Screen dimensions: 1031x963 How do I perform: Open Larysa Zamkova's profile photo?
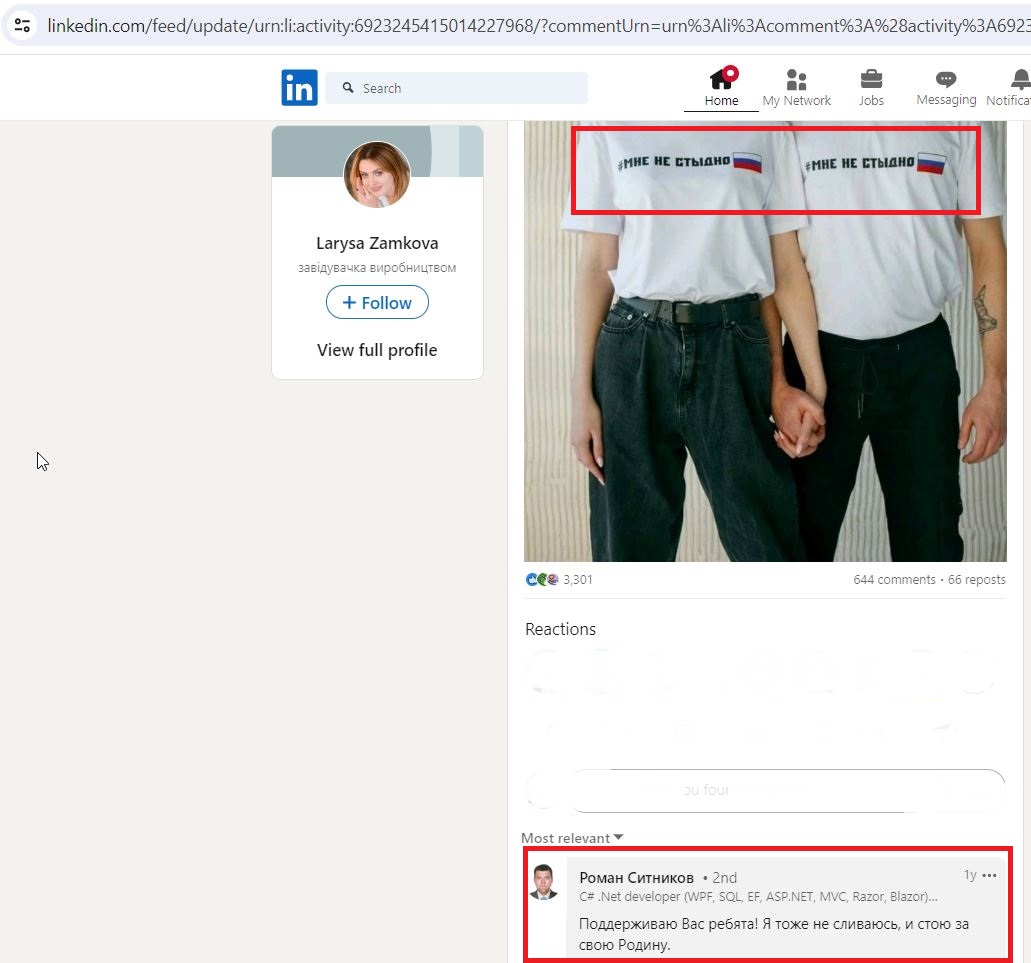coord(377,174)
